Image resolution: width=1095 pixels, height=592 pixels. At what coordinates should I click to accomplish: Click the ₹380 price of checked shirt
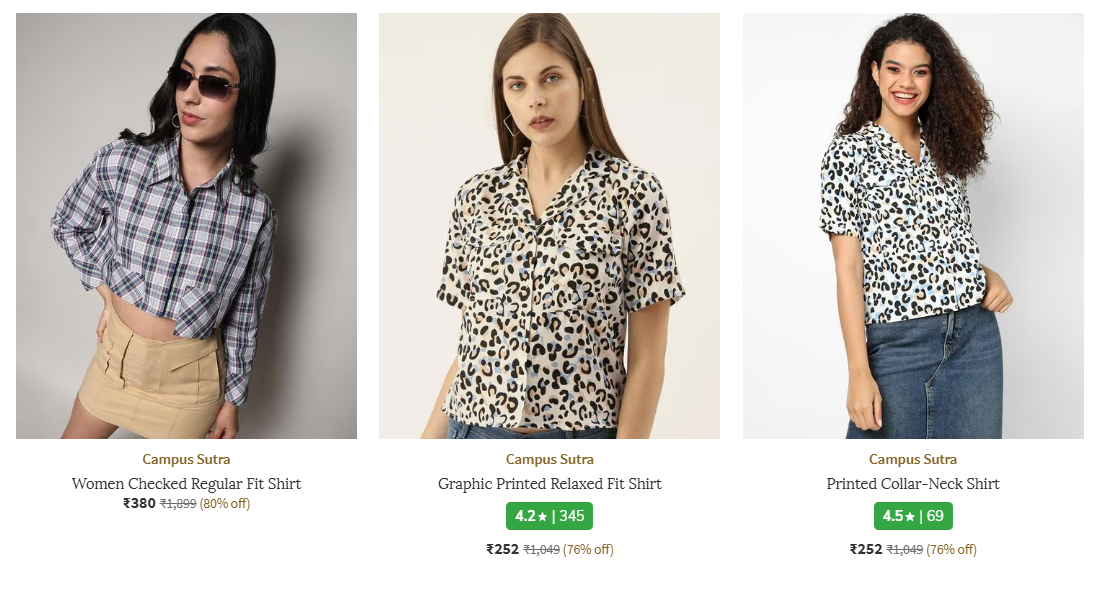click(x=139, y=503)
